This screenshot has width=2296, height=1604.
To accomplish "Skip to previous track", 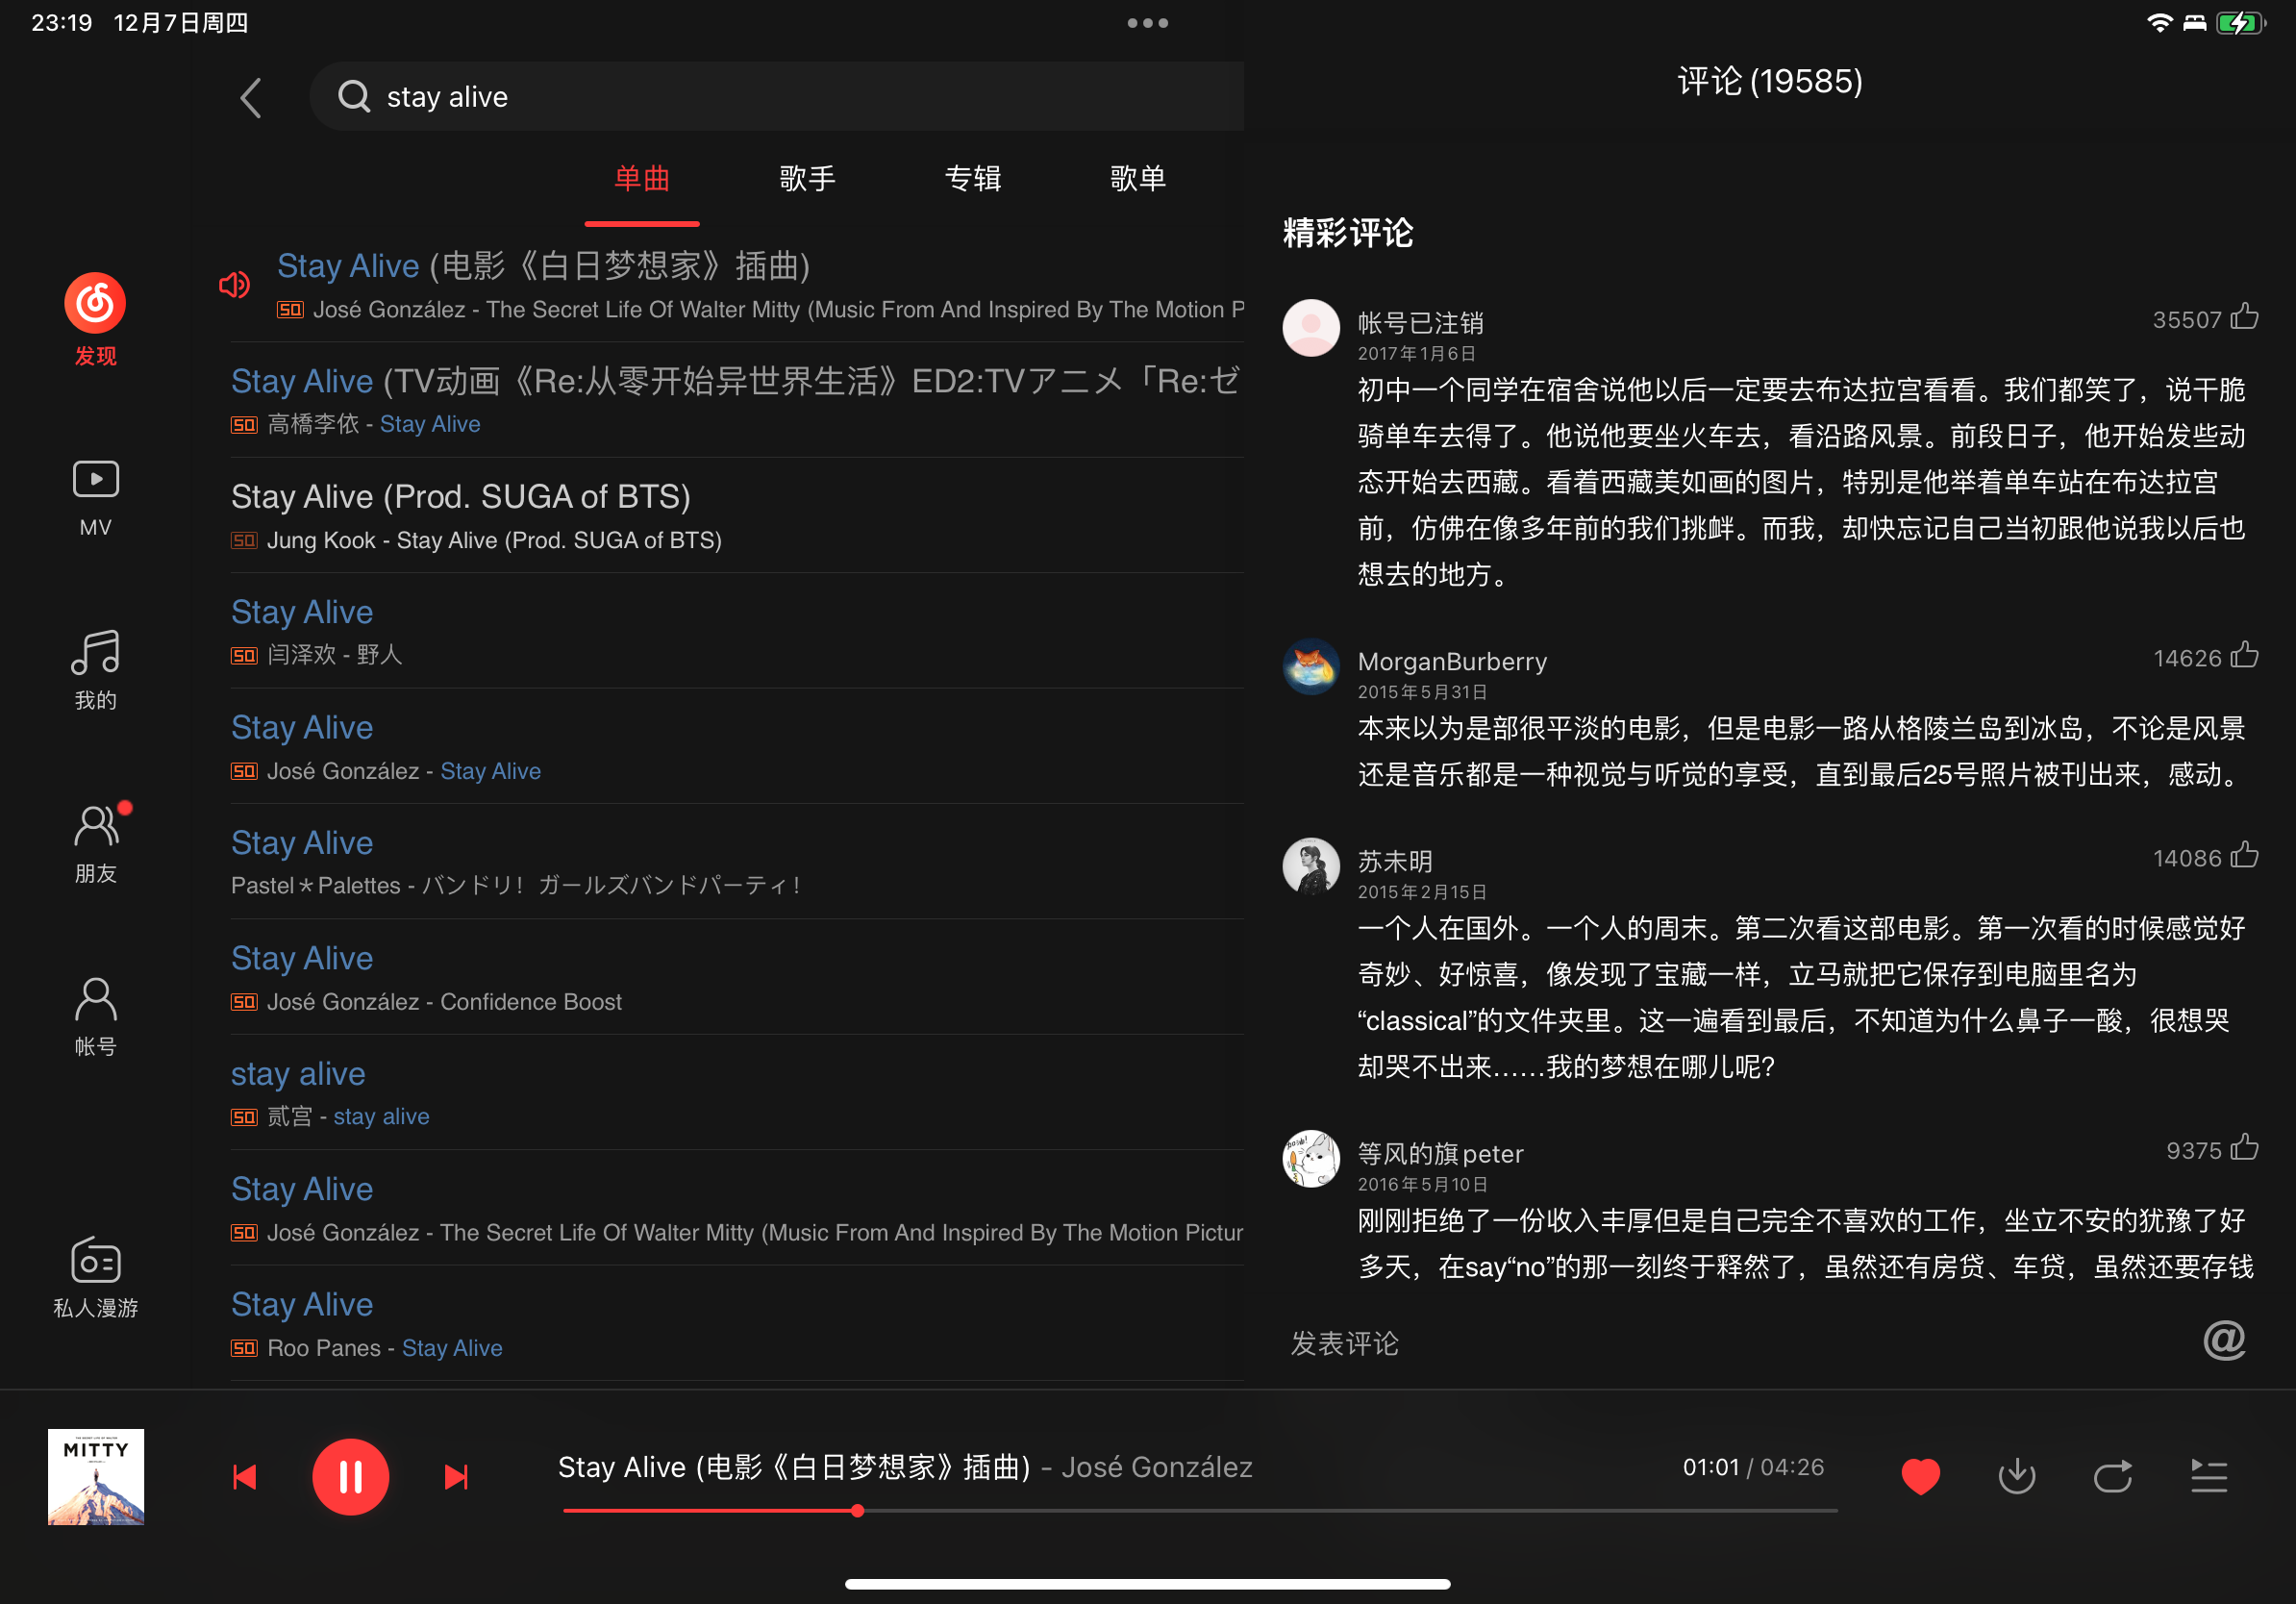I will tap(245, 1477).
